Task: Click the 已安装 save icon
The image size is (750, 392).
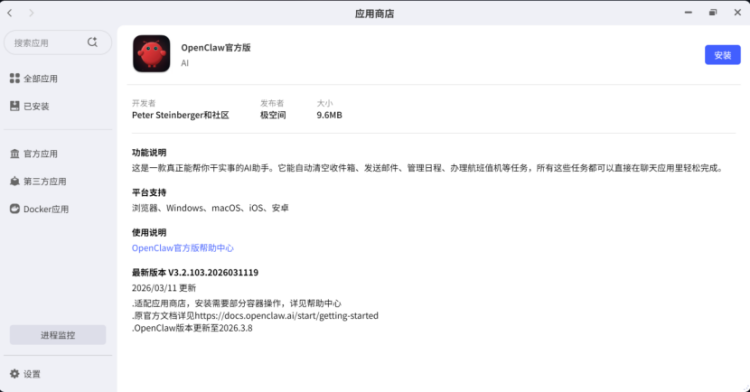Action: [x=15, y=106]
